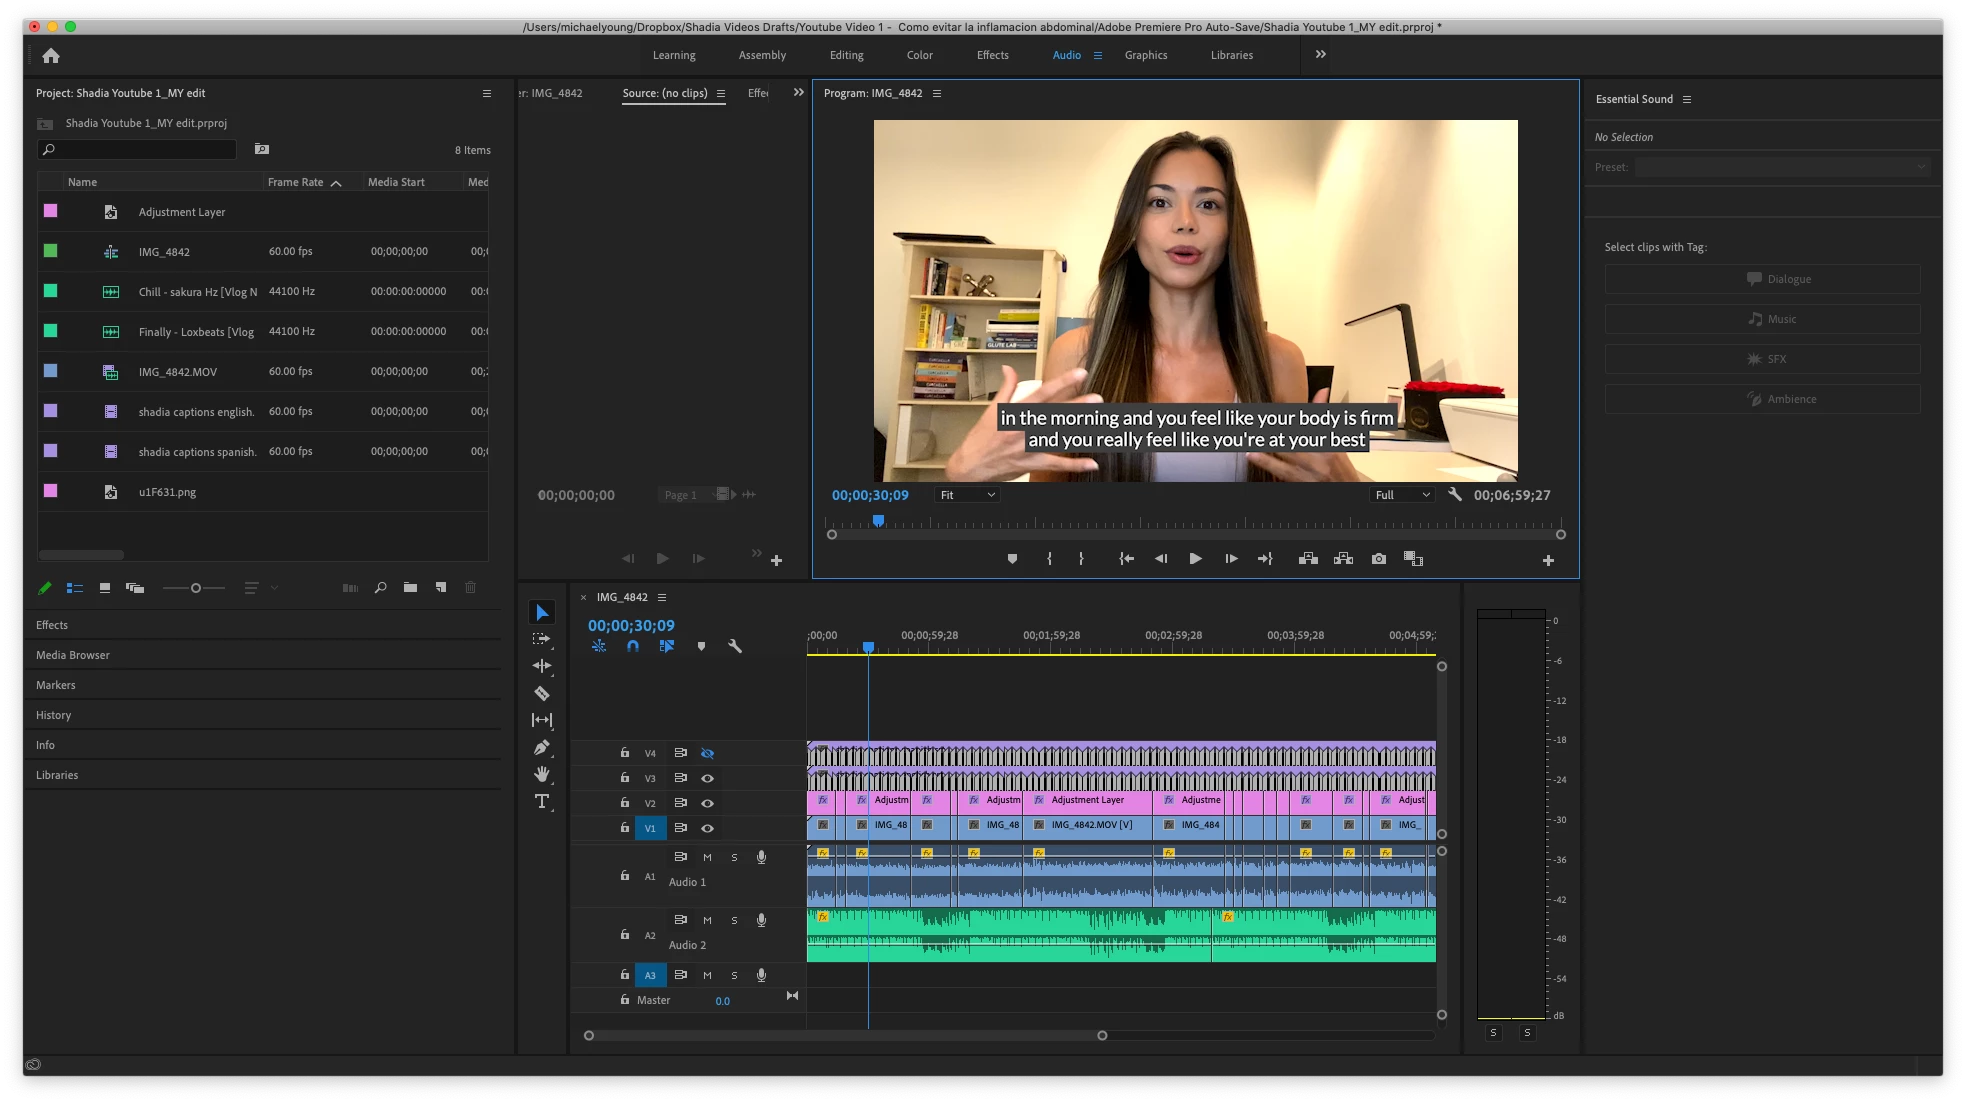Select the Razor tool

[x=542, y=693]
